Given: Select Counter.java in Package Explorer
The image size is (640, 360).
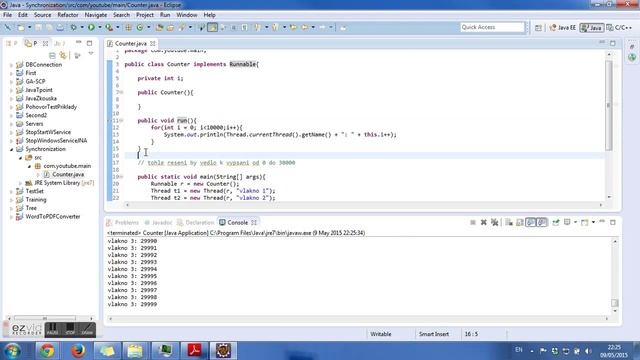Looking at the screenshot, I should coord(64,174).
